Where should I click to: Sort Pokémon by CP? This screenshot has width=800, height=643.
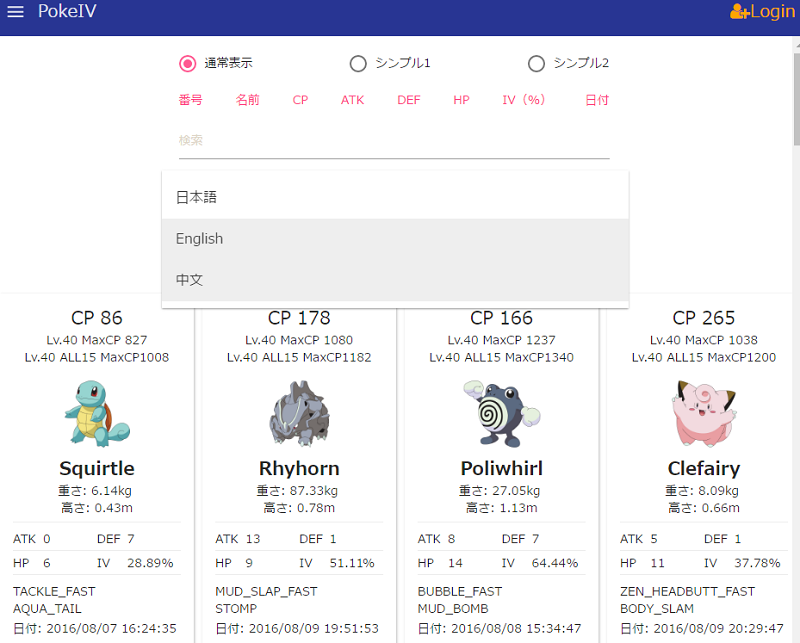(300, 100)
